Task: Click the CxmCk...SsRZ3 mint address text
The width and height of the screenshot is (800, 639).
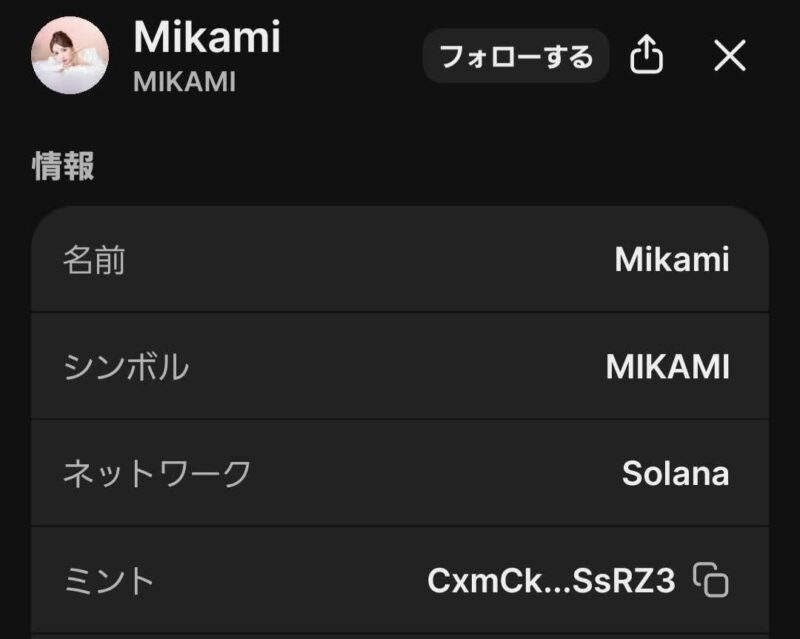Action: [551, 580]
